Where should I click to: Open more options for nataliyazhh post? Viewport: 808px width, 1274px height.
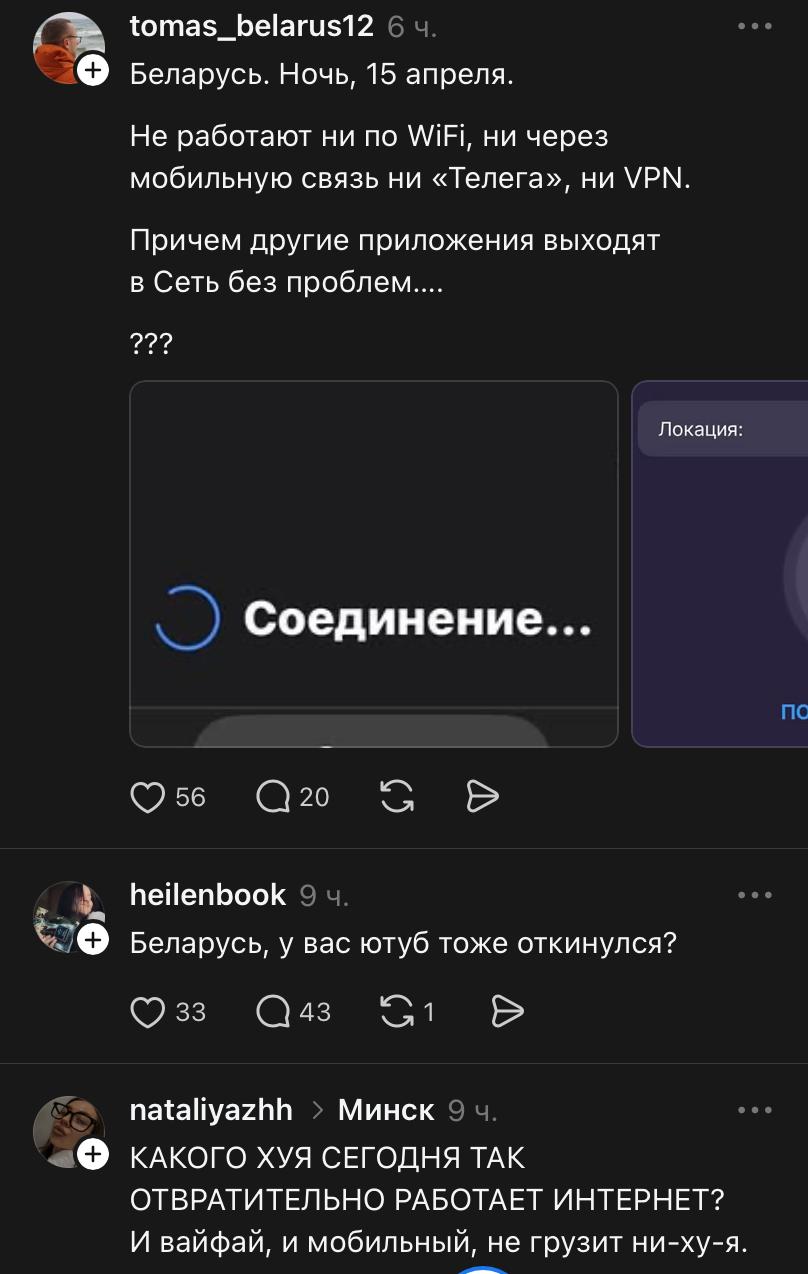755,1110
